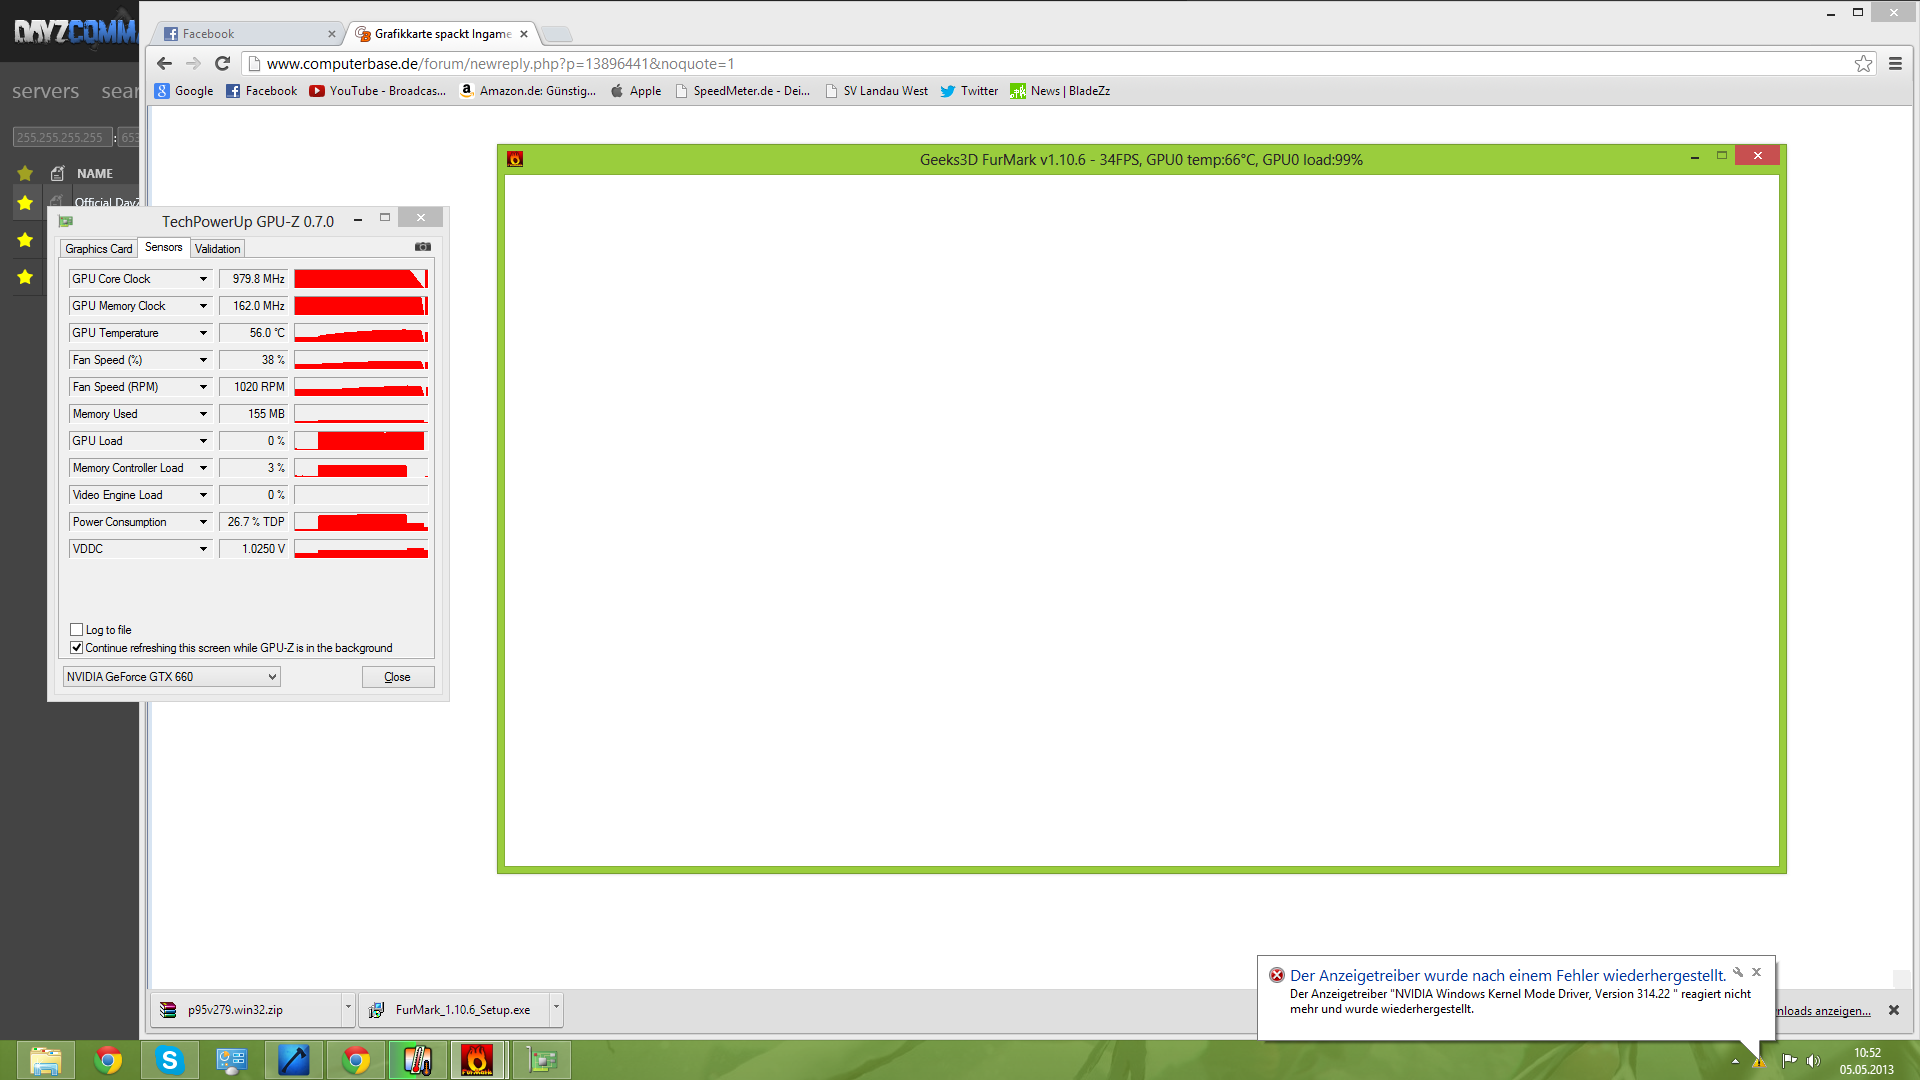1920x1080 pixels.
Task: Click the browser address bar URL
Action: (x=500, y=64)
